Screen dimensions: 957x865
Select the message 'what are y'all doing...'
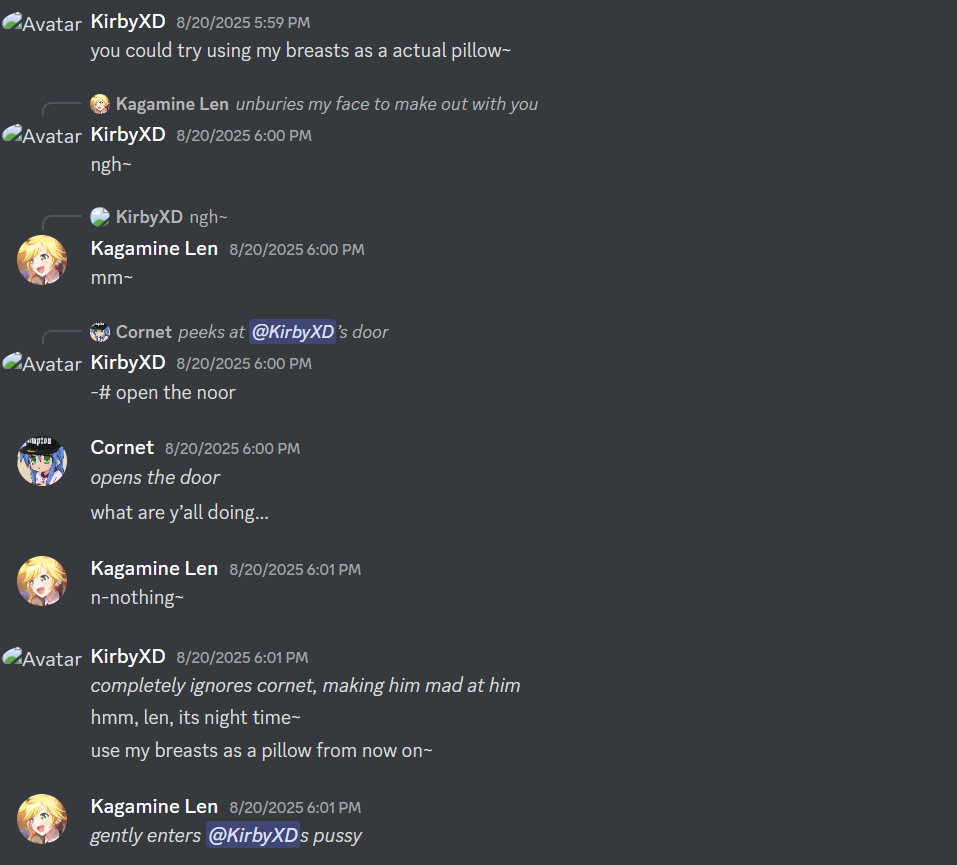click(x=179, y=512)
